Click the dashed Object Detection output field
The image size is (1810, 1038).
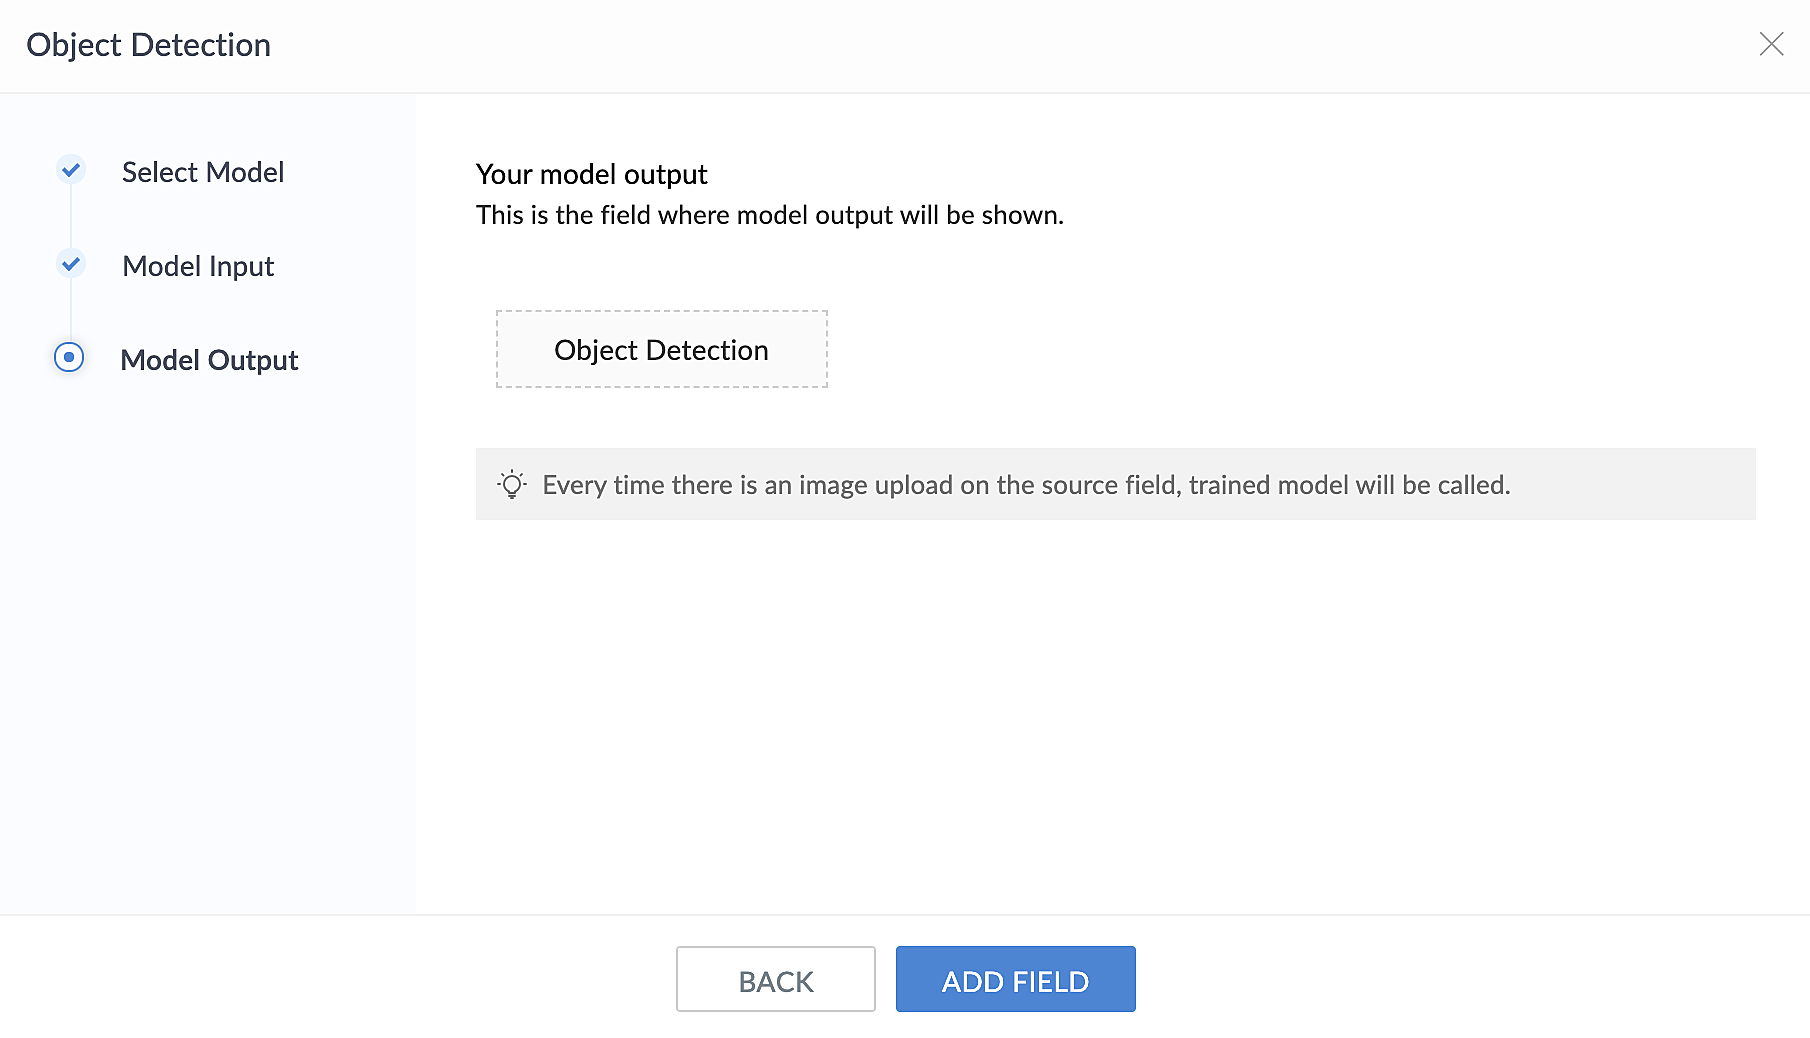click(661, 349)
